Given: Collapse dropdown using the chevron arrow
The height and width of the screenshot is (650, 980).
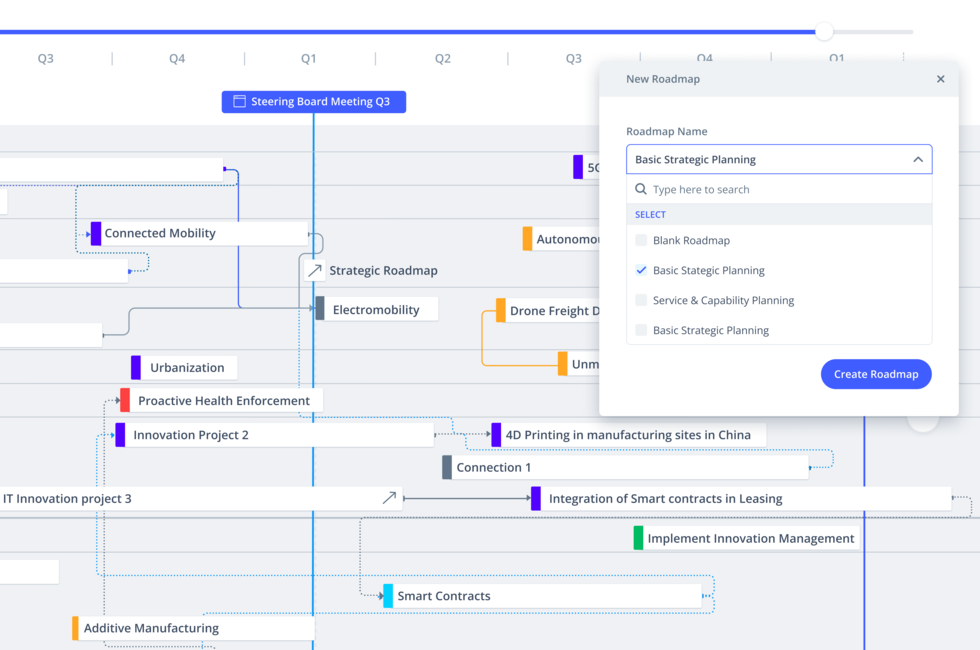Looking at the screenshot, I should pyautogui.click(x=918, y=159).
